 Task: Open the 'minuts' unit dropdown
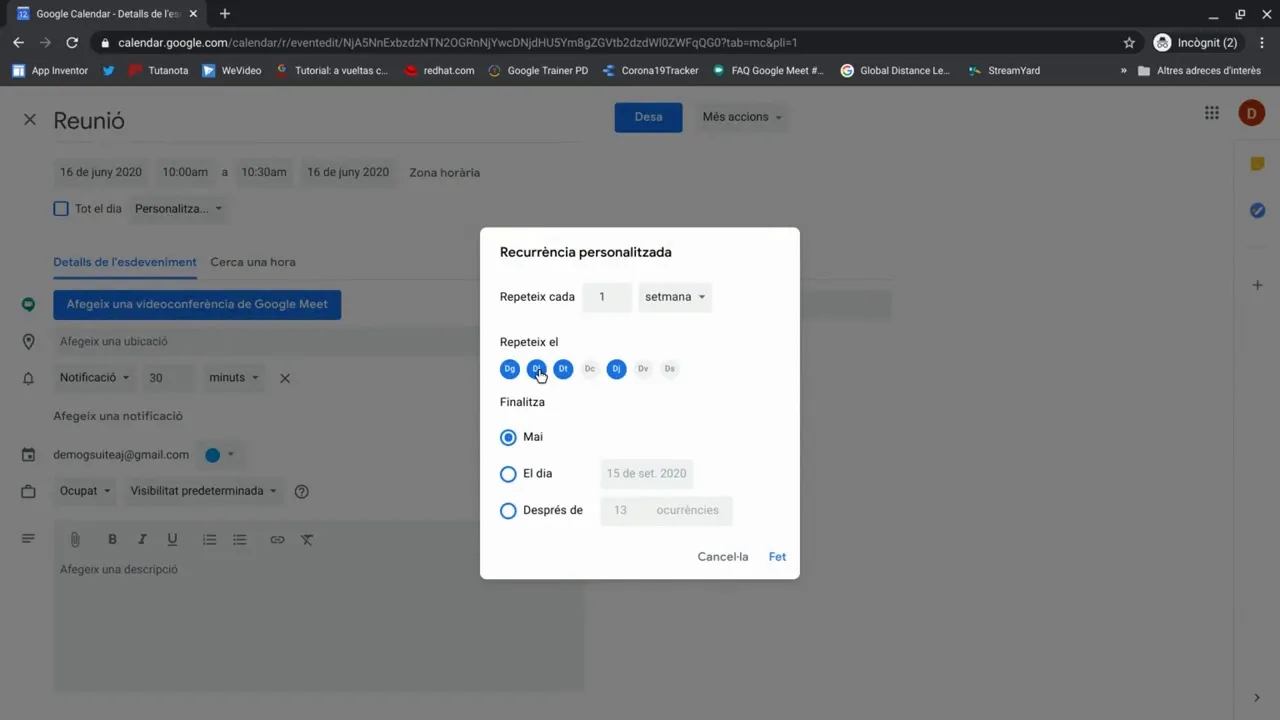pos(234,378)
